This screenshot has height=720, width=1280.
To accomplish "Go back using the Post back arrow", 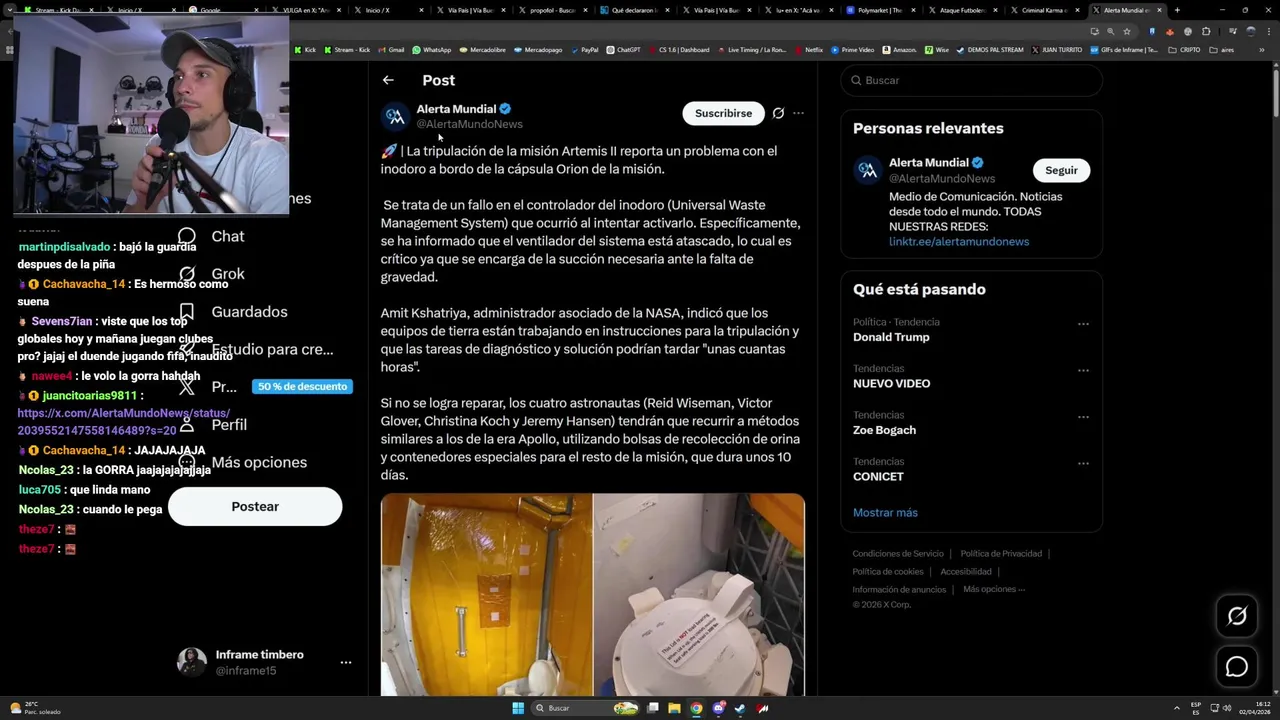I will 388,80.
